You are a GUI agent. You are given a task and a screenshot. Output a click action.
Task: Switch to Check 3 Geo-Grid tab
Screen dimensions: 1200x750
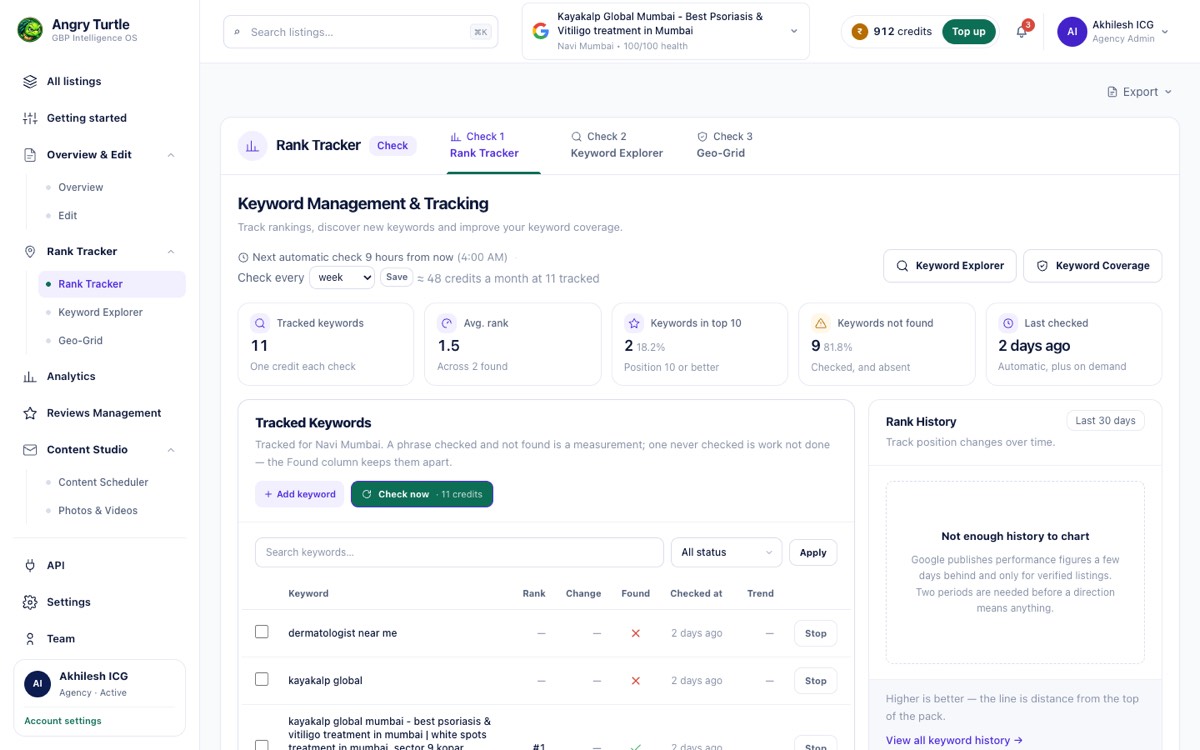(x=725, y=146)
